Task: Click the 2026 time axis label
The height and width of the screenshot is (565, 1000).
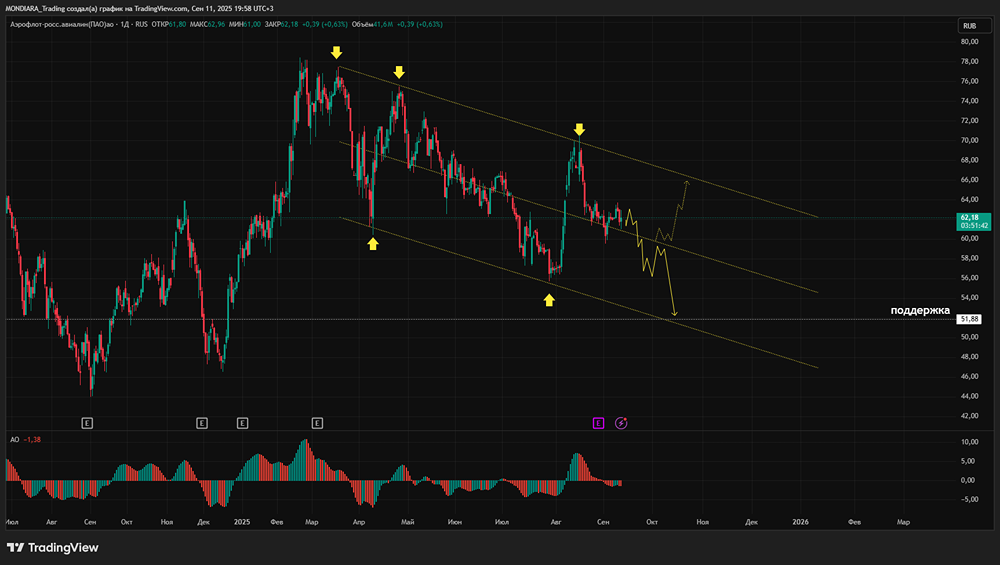Action: (800, 522)
